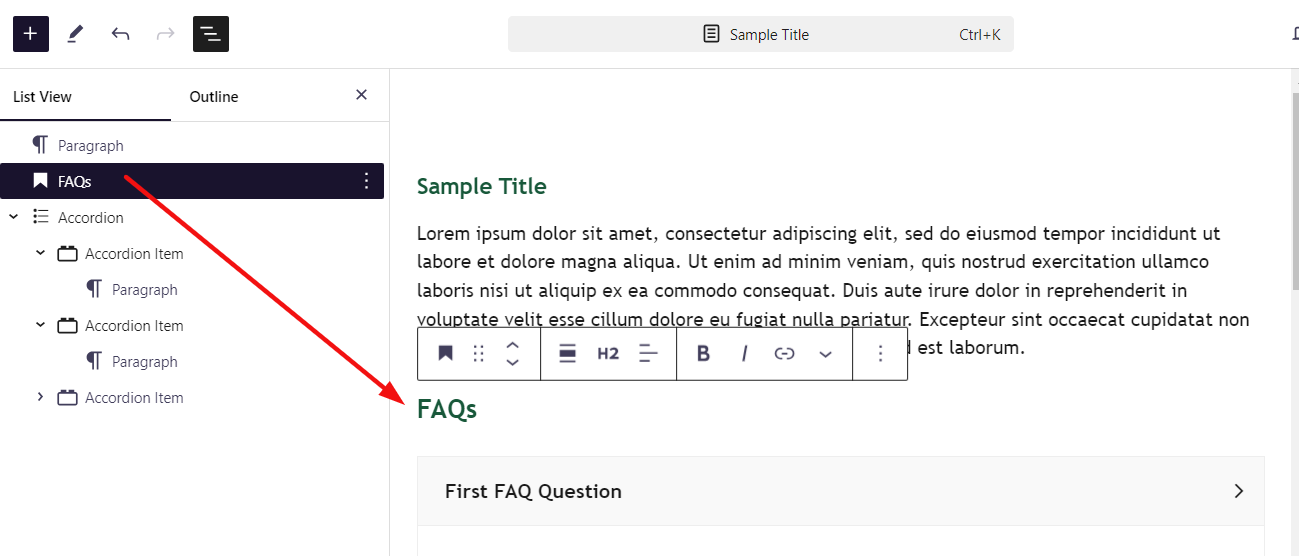Expand the third Accordion Item
The image size is (1299, 556).
pyautogui.click(x=40, y=397)
